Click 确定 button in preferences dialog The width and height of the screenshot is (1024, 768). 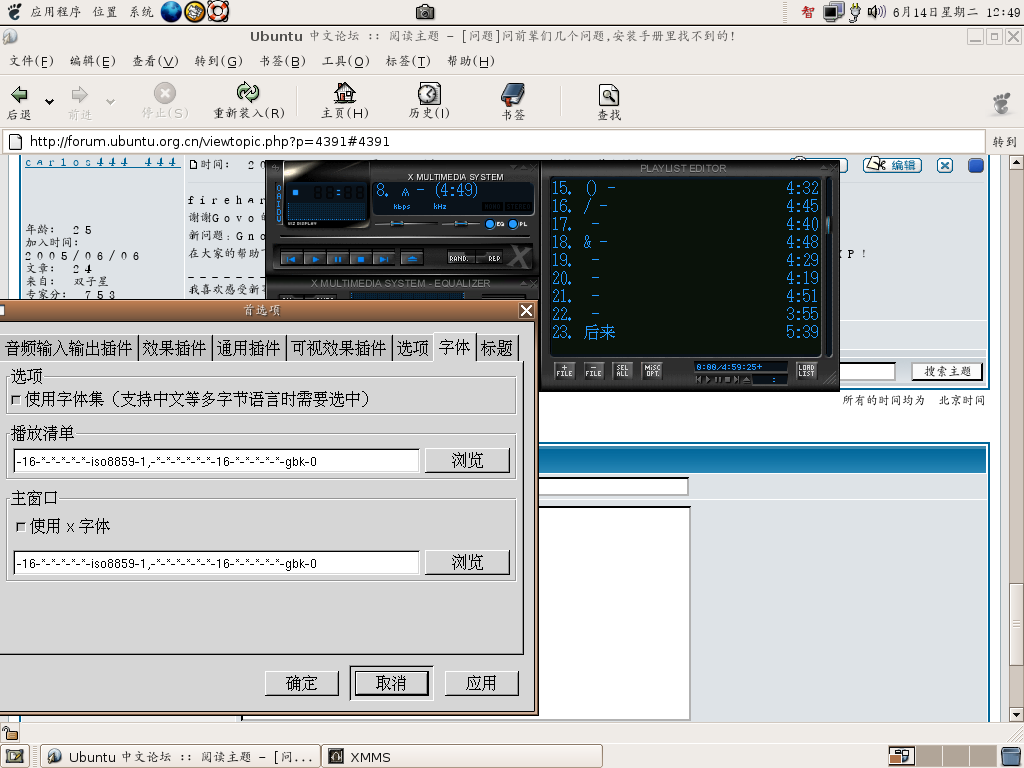302,683
